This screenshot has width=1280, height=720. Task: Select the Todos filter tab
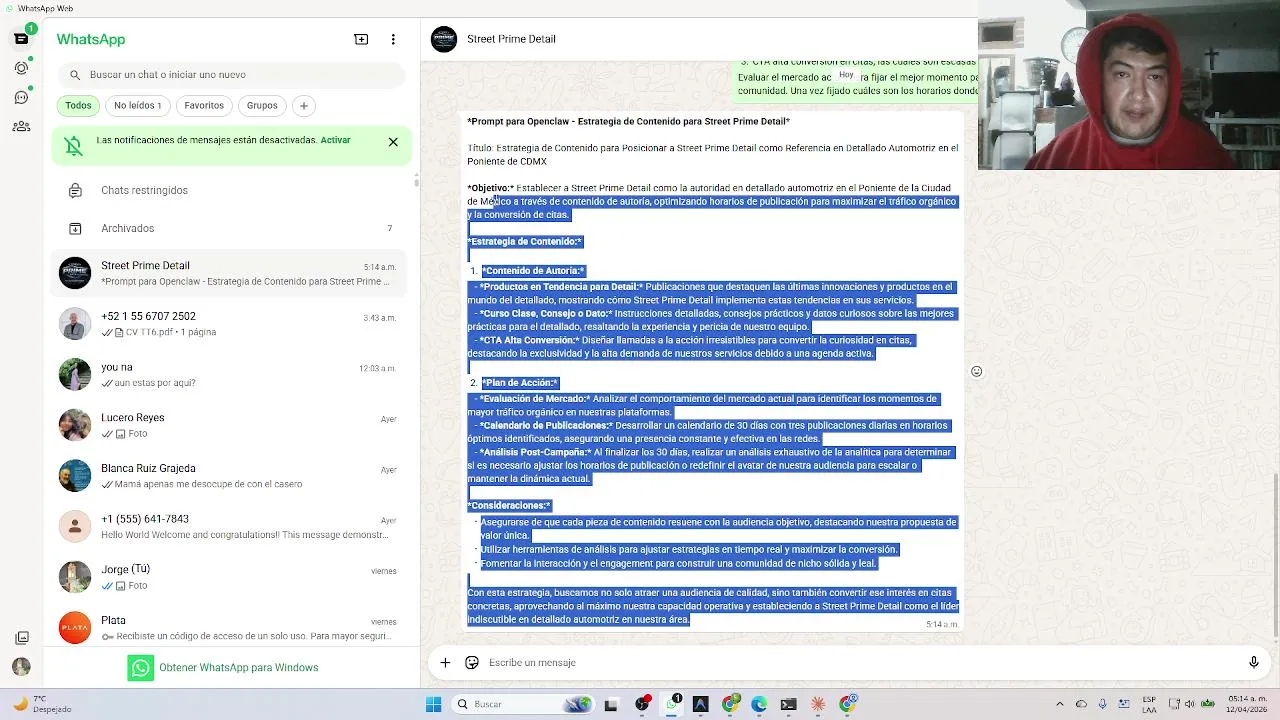(78, 105)
